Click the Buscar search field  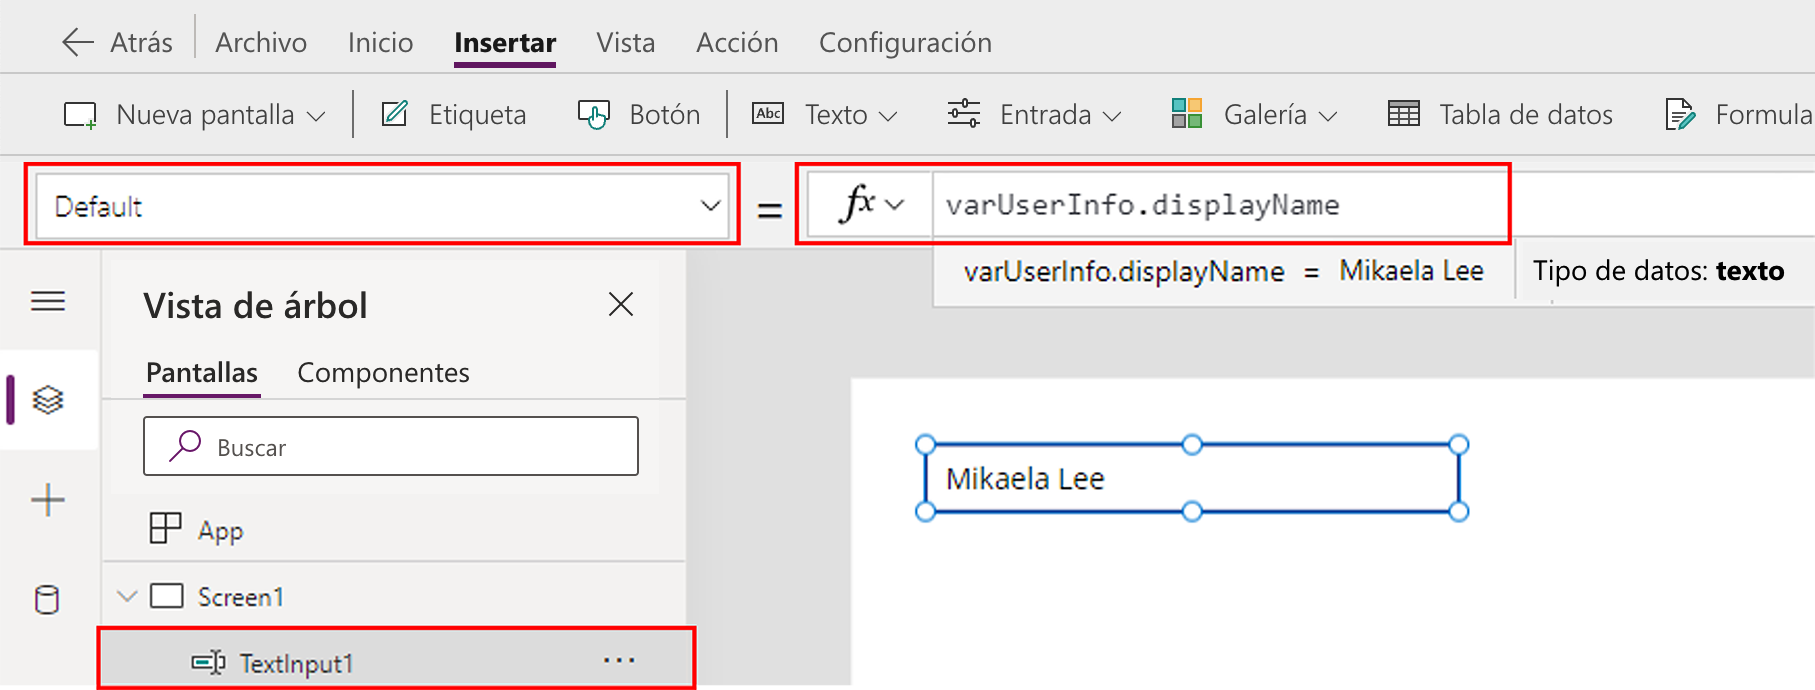point(391,446)
